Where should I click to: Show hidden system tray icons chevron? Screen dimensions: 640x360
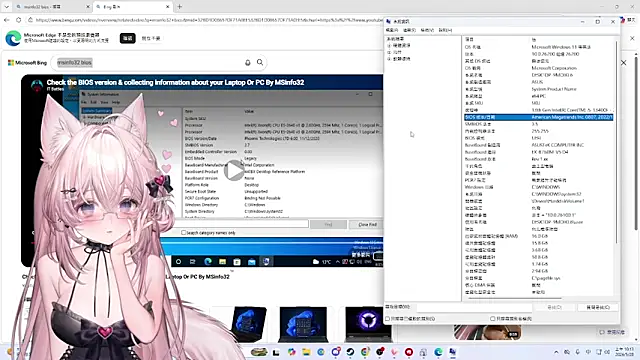556,352
